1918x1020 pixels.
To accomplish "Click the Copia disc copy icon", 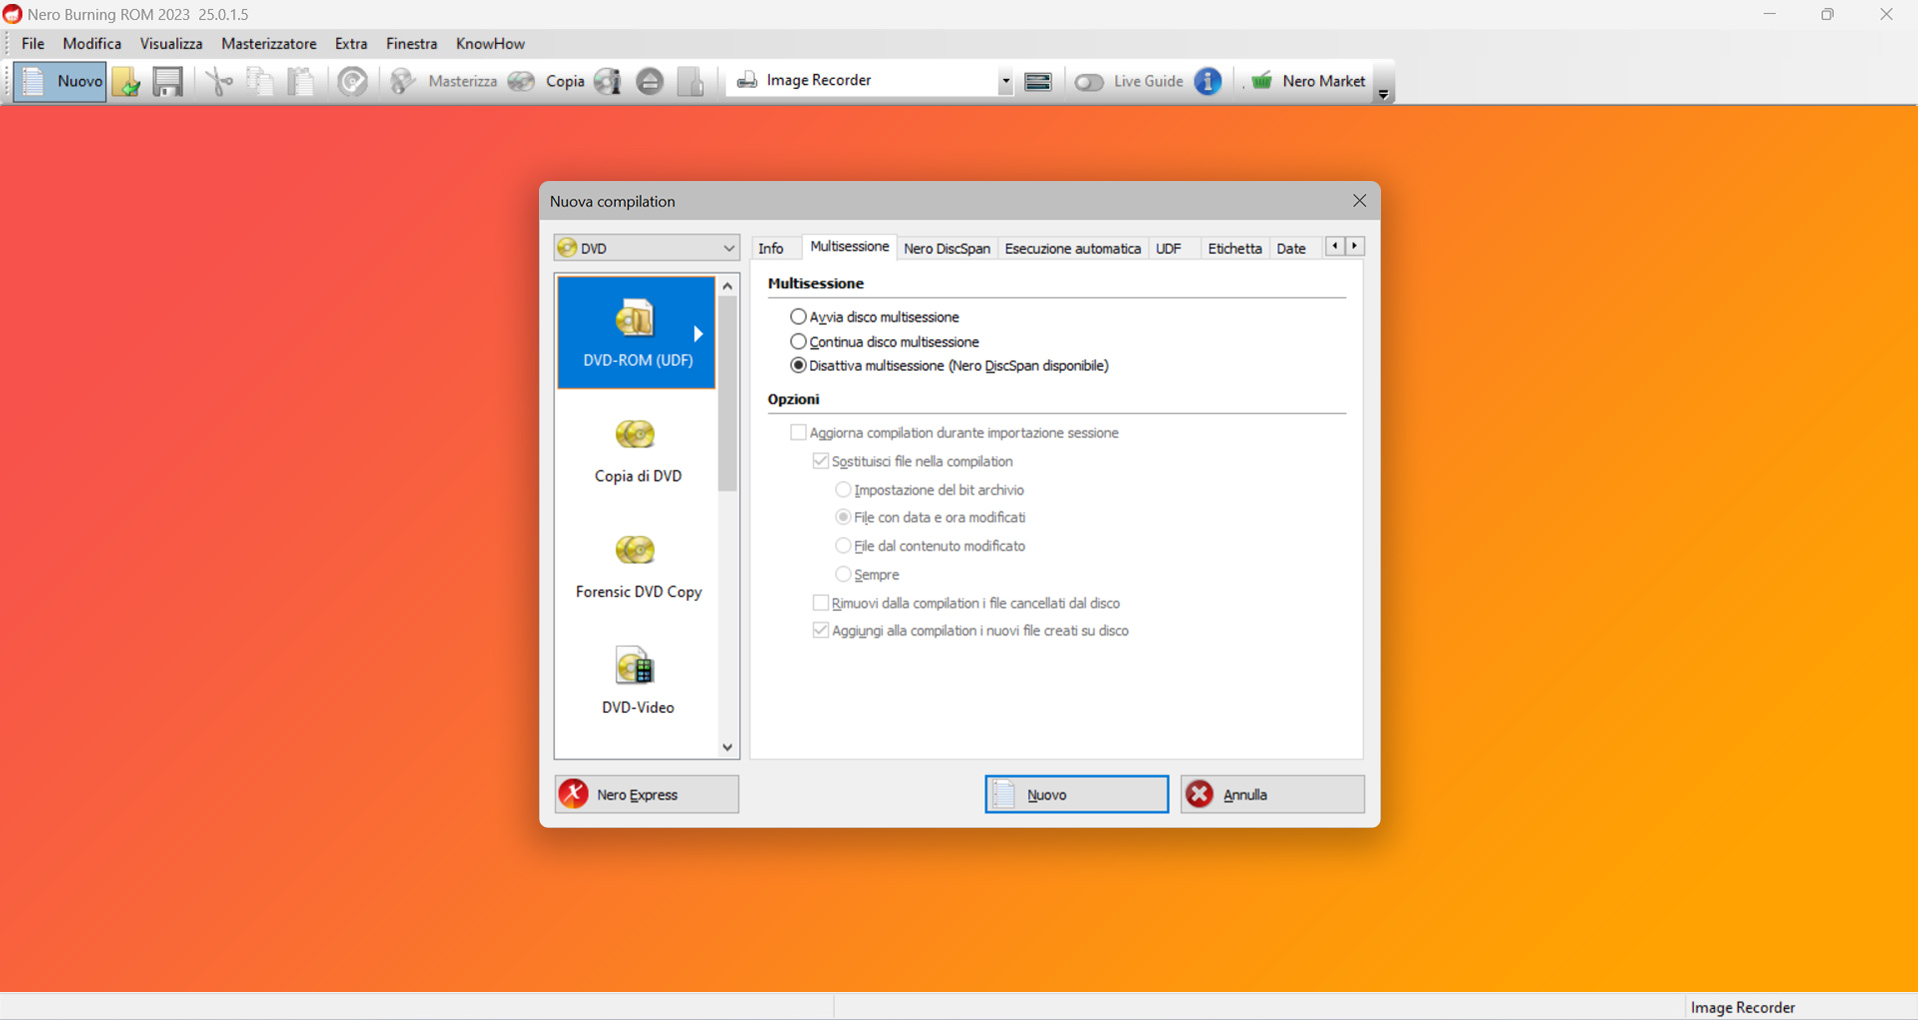I will (520, 81).
